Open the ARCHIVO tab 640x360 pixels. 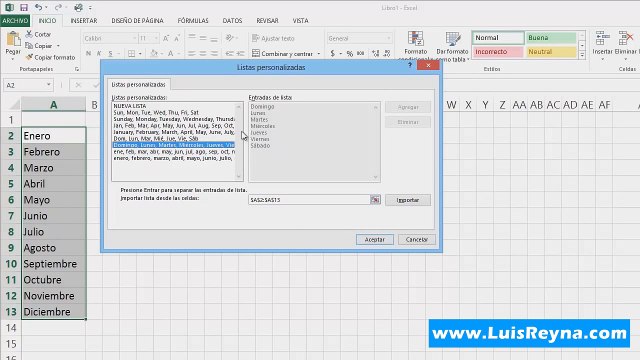point(15,20)
